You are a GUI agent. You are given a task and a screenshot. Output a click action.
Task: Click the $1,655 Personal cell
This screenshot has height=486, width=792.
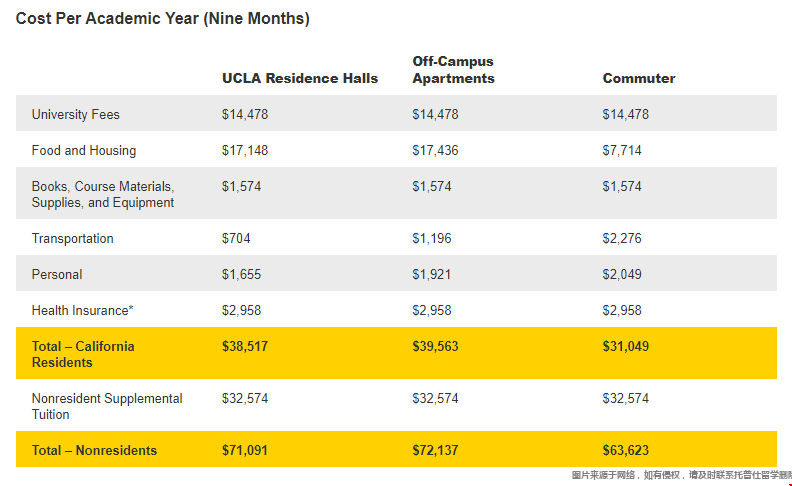pyautogui.click(x=241, y=274)
